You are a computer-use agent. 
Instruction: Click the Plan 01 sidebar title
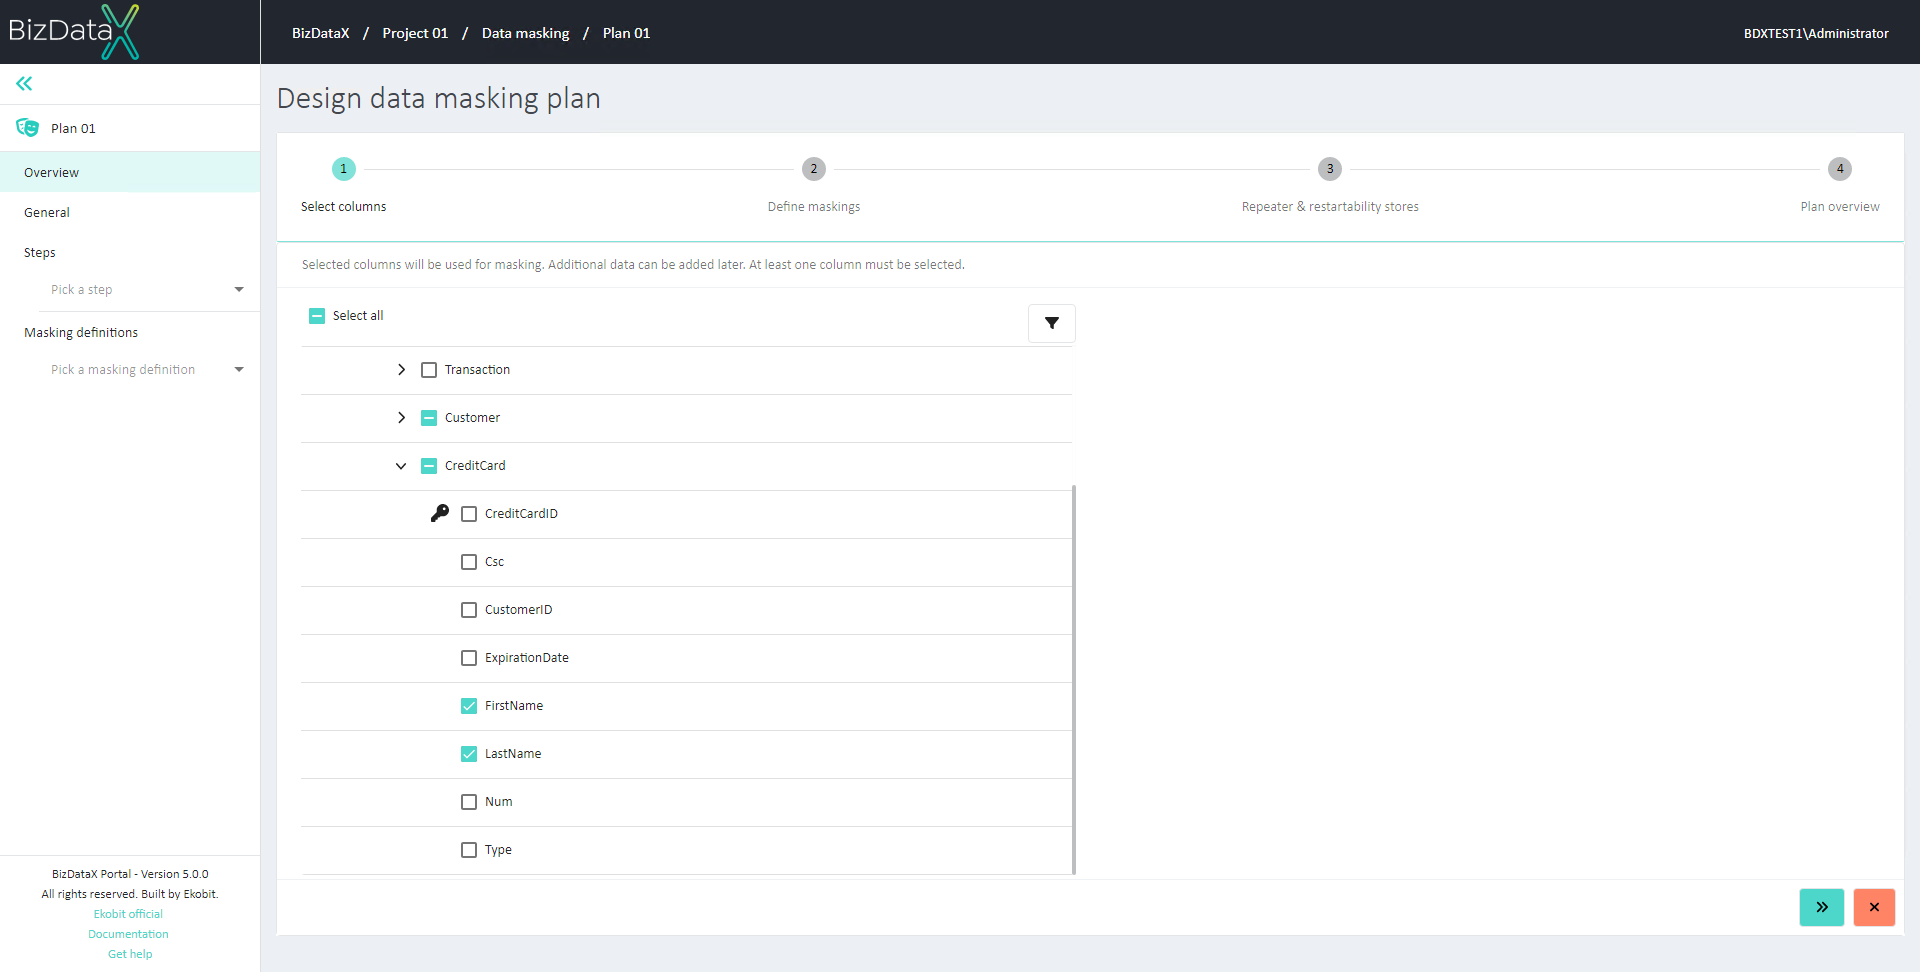pos(73,128)
